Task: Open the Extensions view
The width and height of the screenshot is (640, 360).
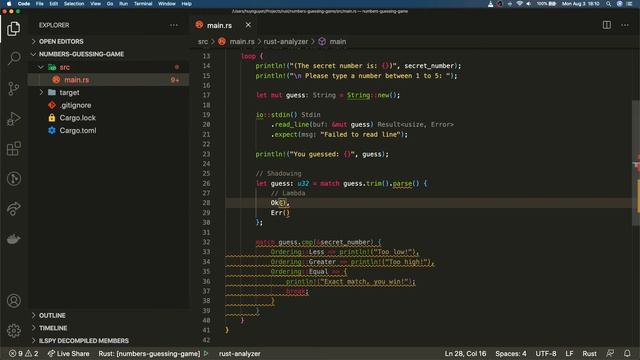Action: 13,149
